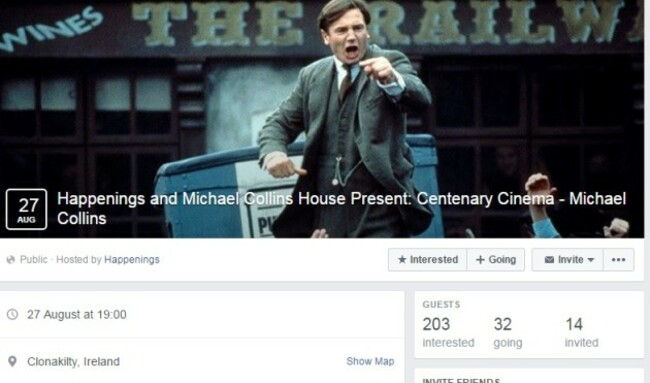View the 14 invited guests

point(582,332)
